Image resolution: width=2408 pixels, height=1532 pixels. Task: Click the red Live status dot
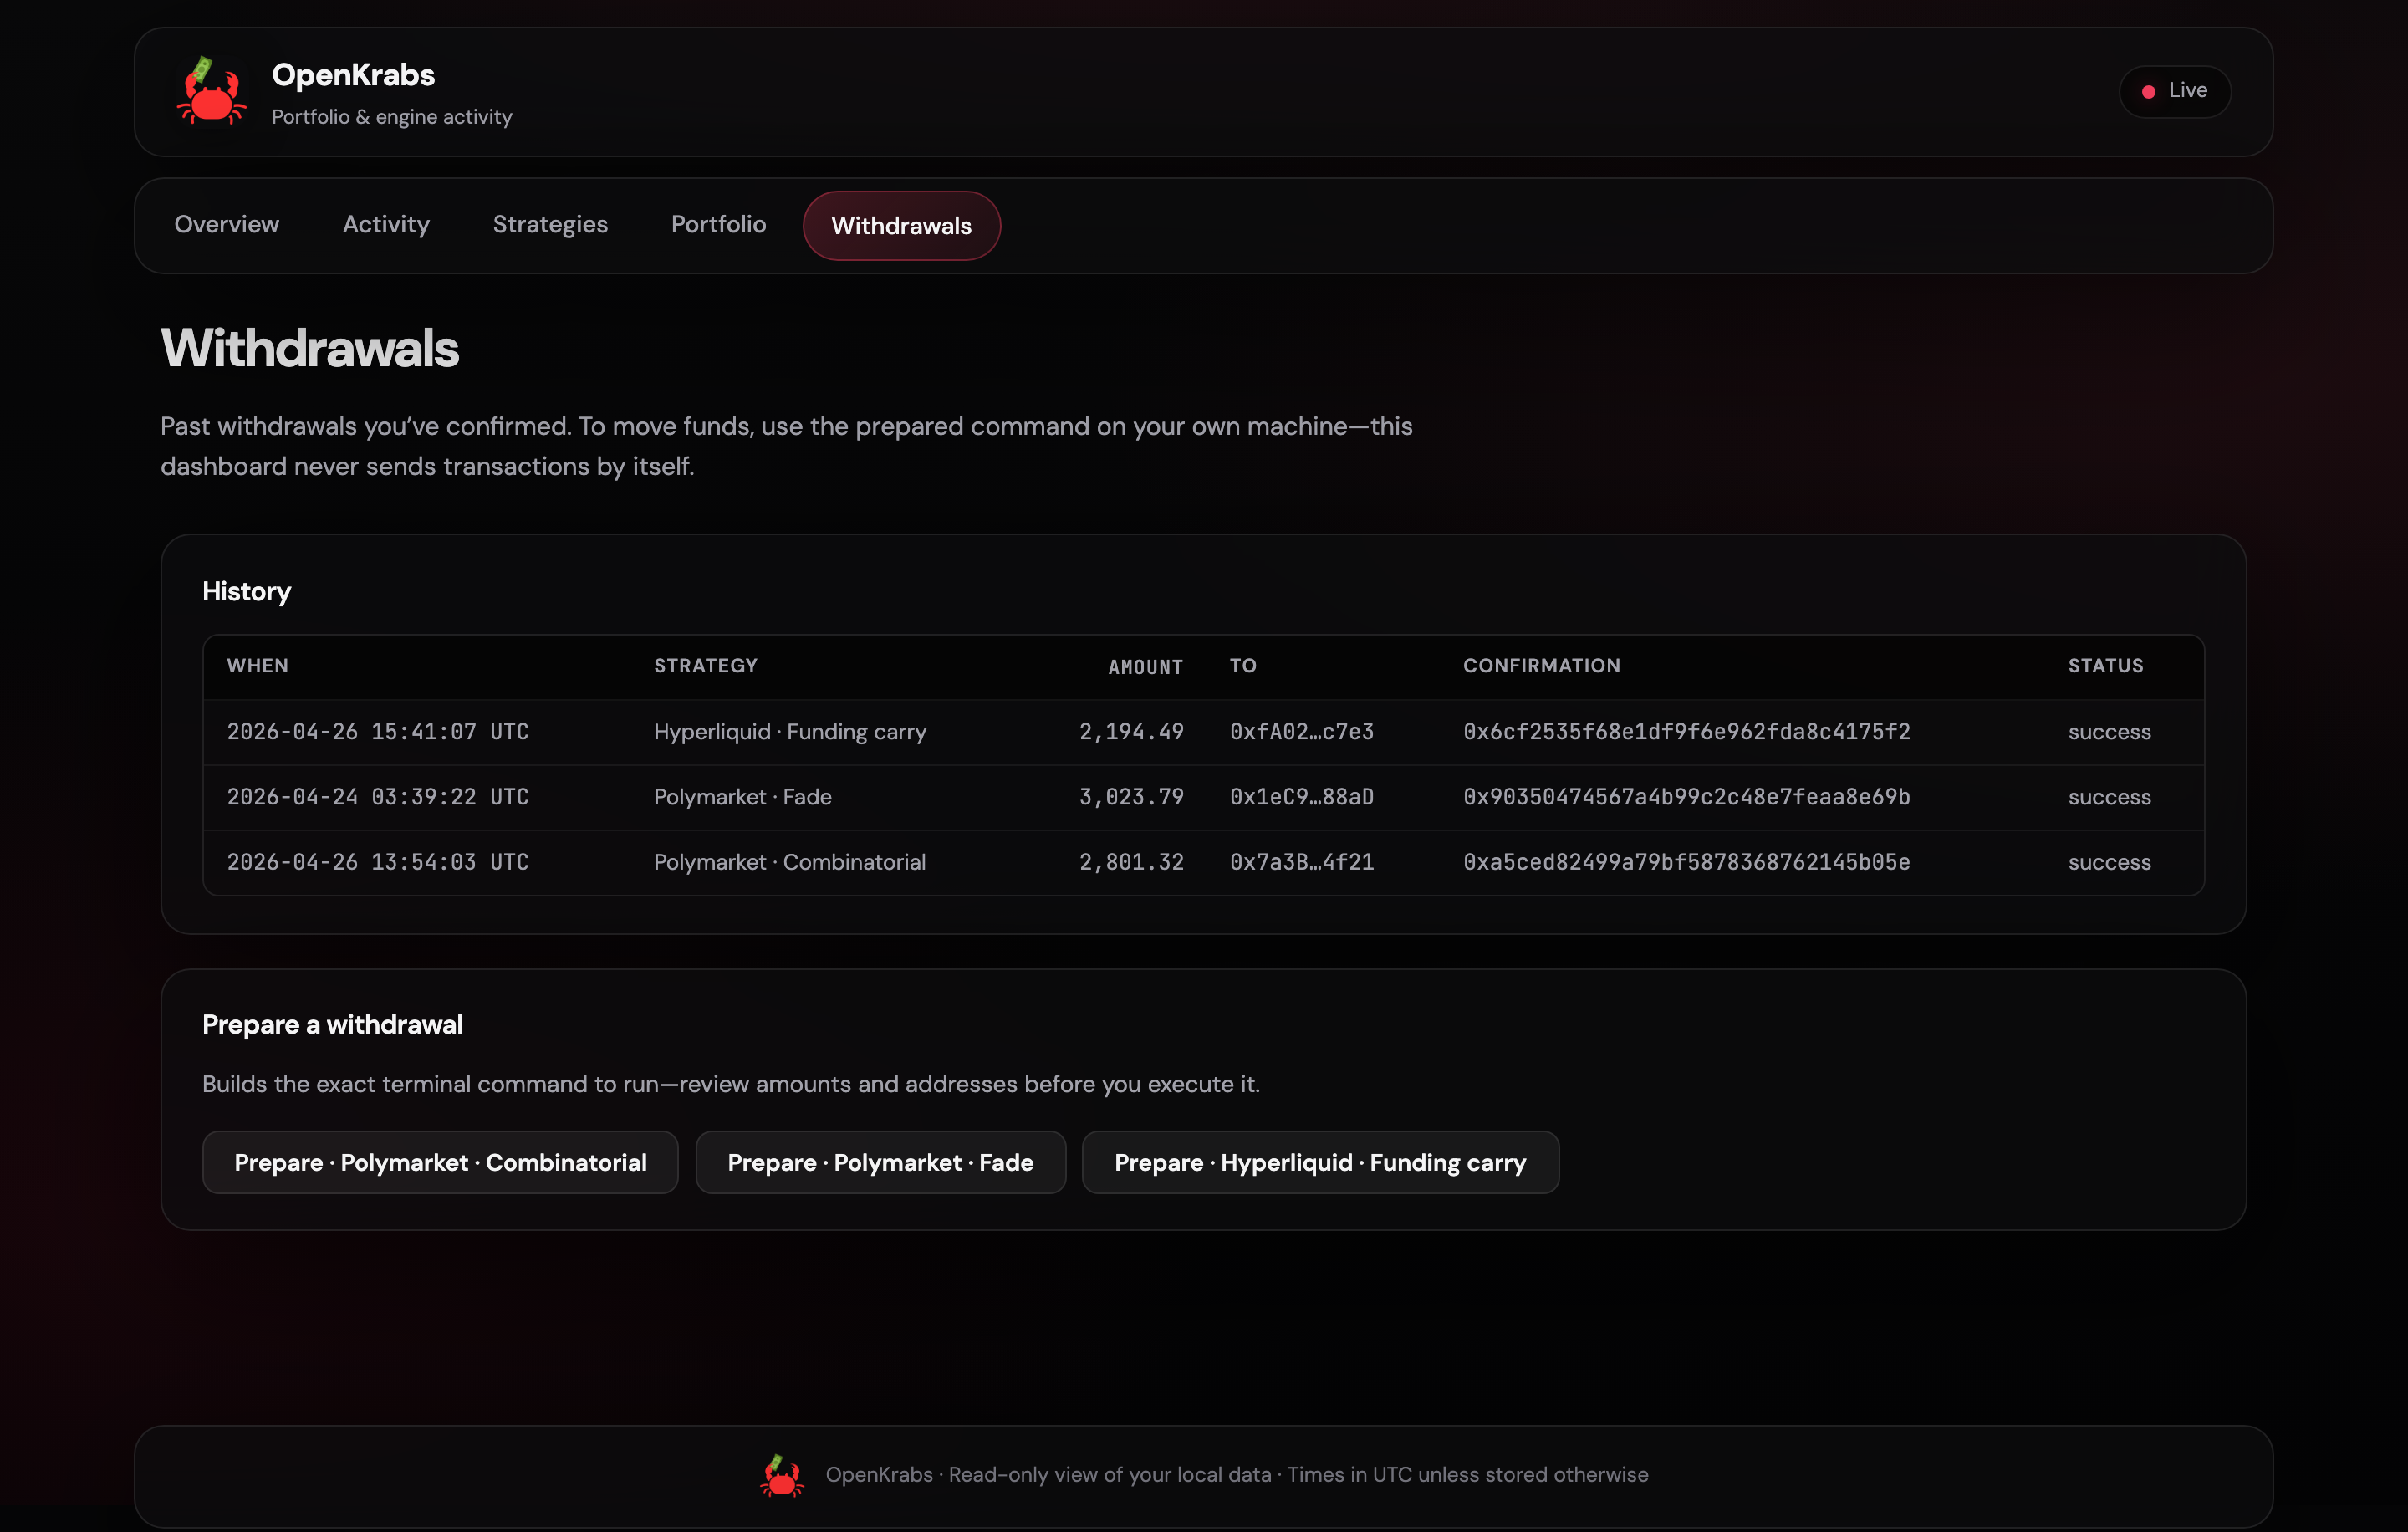tap(2148, 92)
